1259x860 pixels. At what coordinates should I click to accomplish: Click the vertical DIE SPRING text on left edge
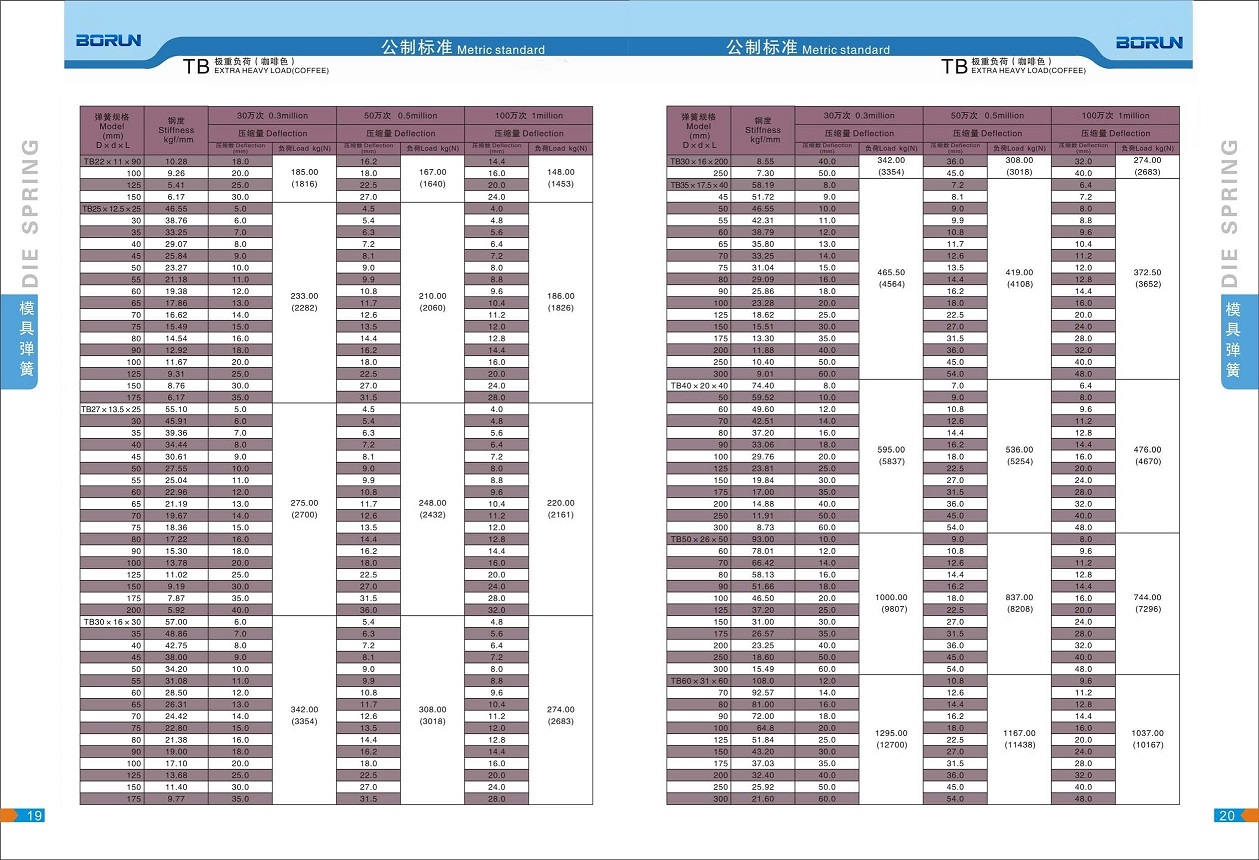(29, 212)
